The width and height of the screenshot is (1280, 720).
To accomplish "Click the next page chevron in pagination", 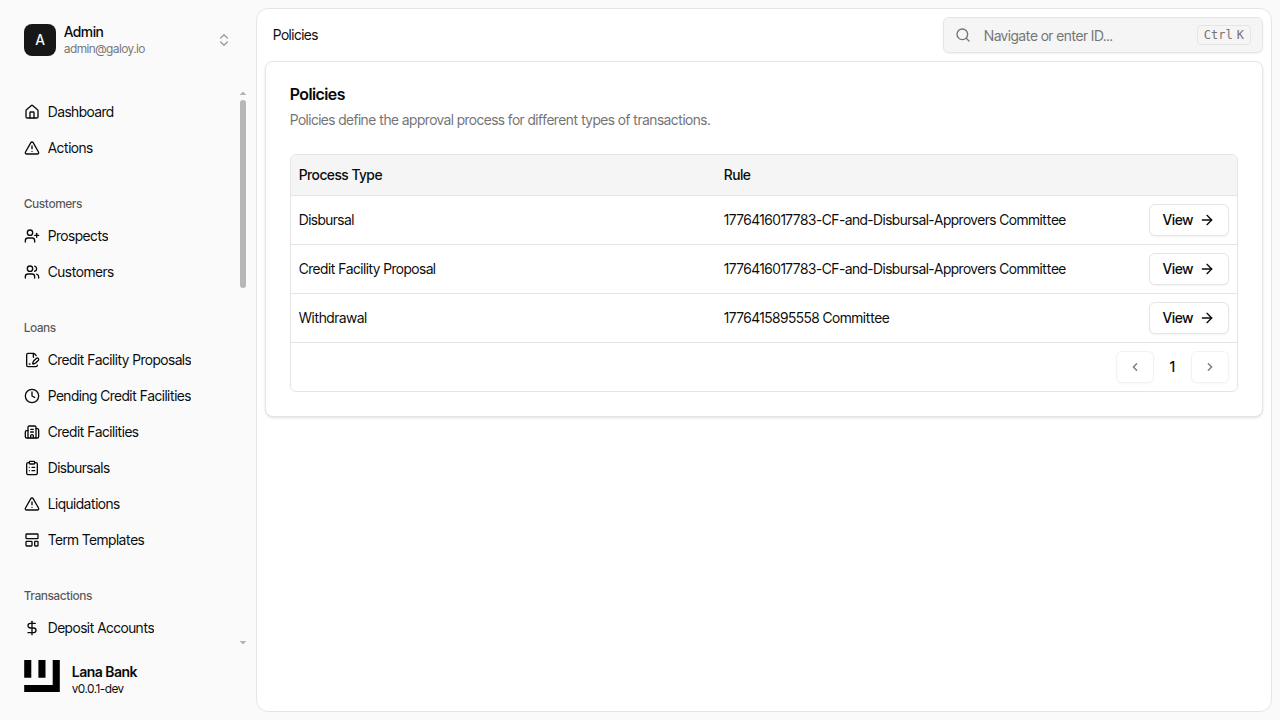I will coord(1210,367).
